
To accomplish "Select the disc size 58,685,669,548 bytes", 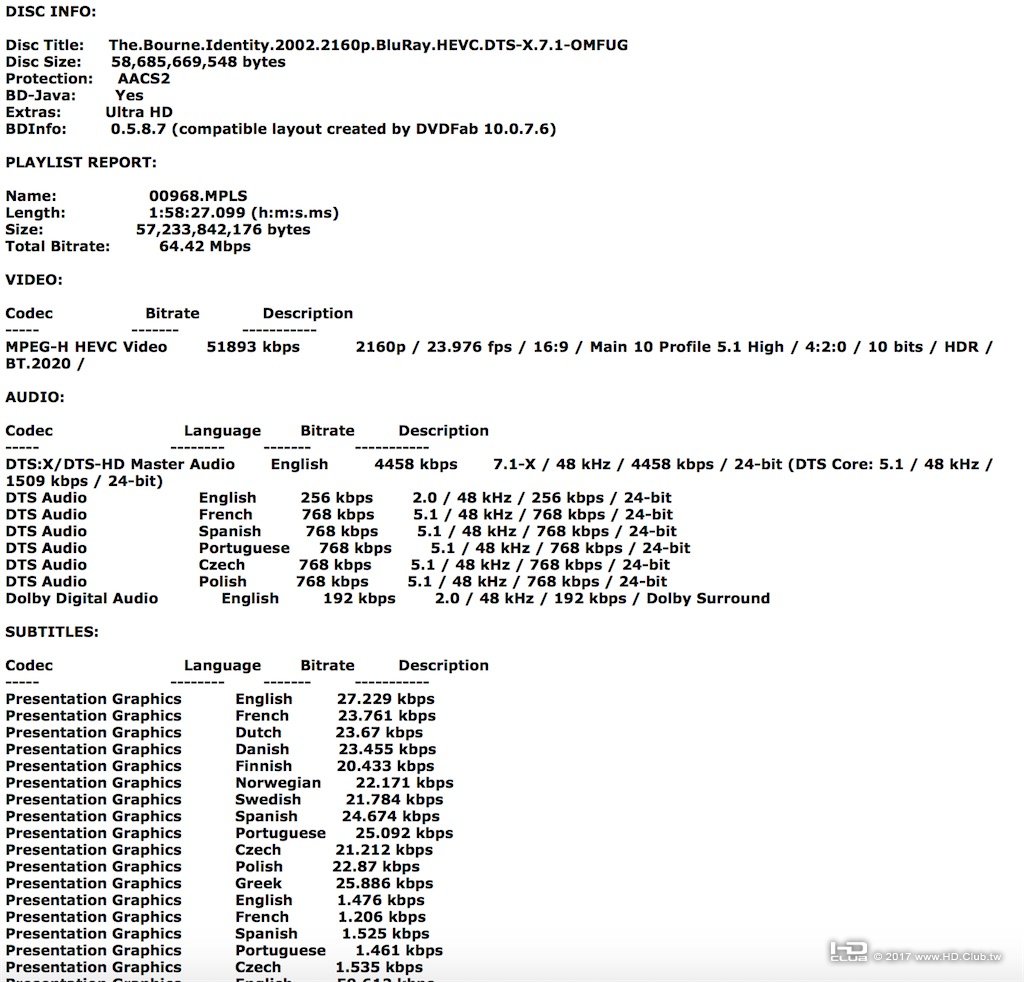I will 198,62.
